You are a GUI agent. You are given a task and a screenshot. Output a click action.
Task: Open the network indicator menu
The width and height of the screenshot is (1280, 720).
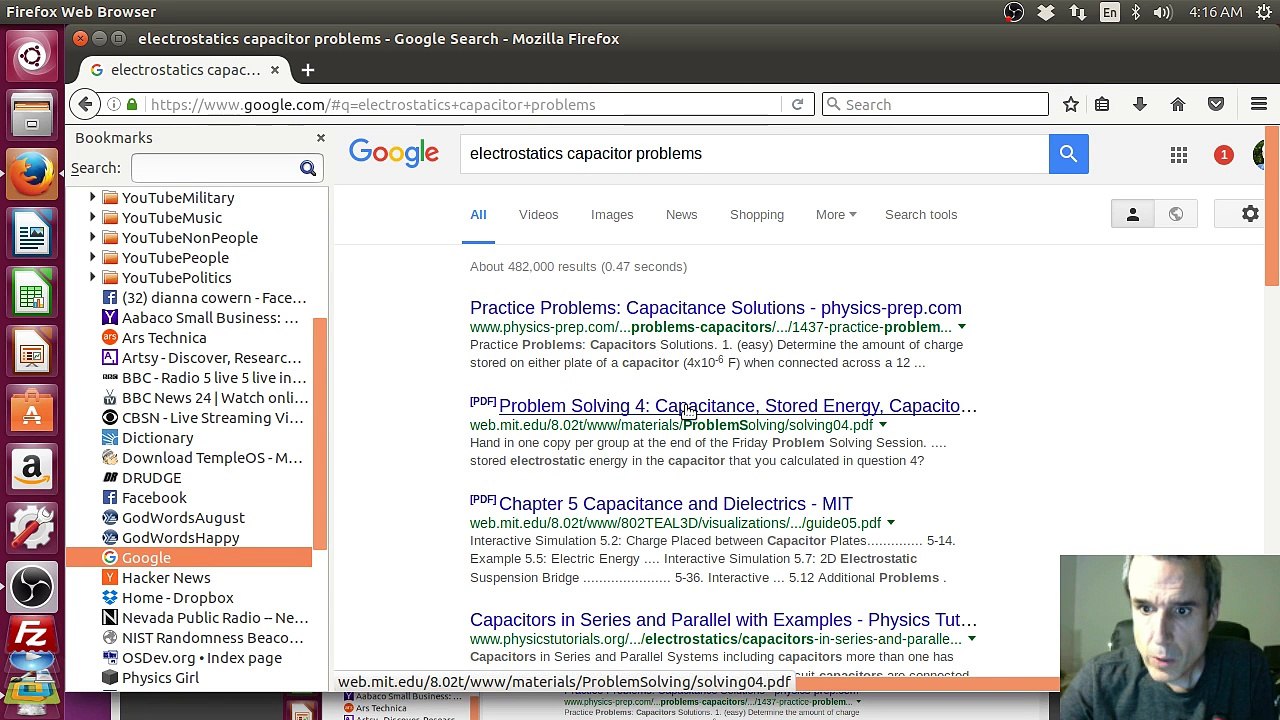pyautogui.click(x=1077, y=12)
